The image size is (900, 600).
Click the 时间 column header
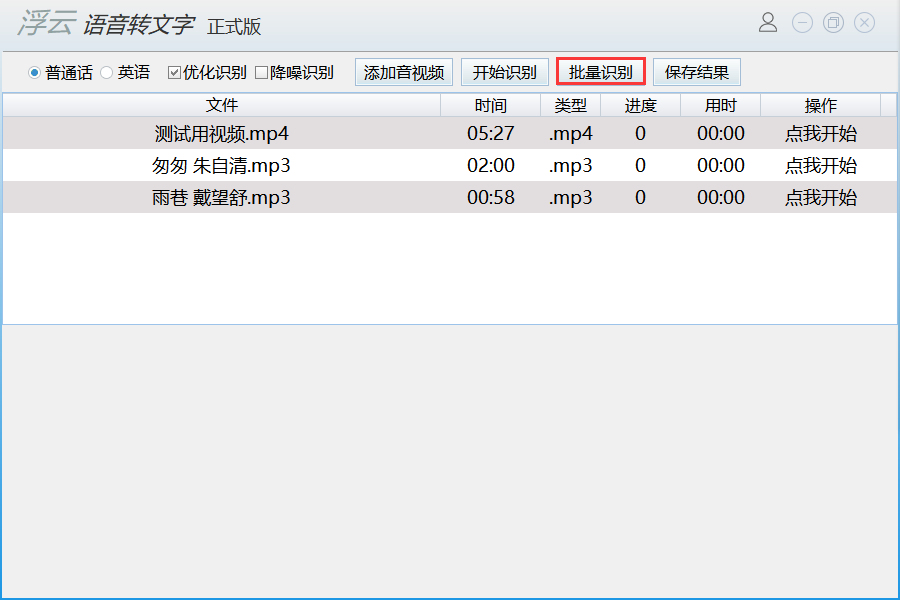pos(493,105)
